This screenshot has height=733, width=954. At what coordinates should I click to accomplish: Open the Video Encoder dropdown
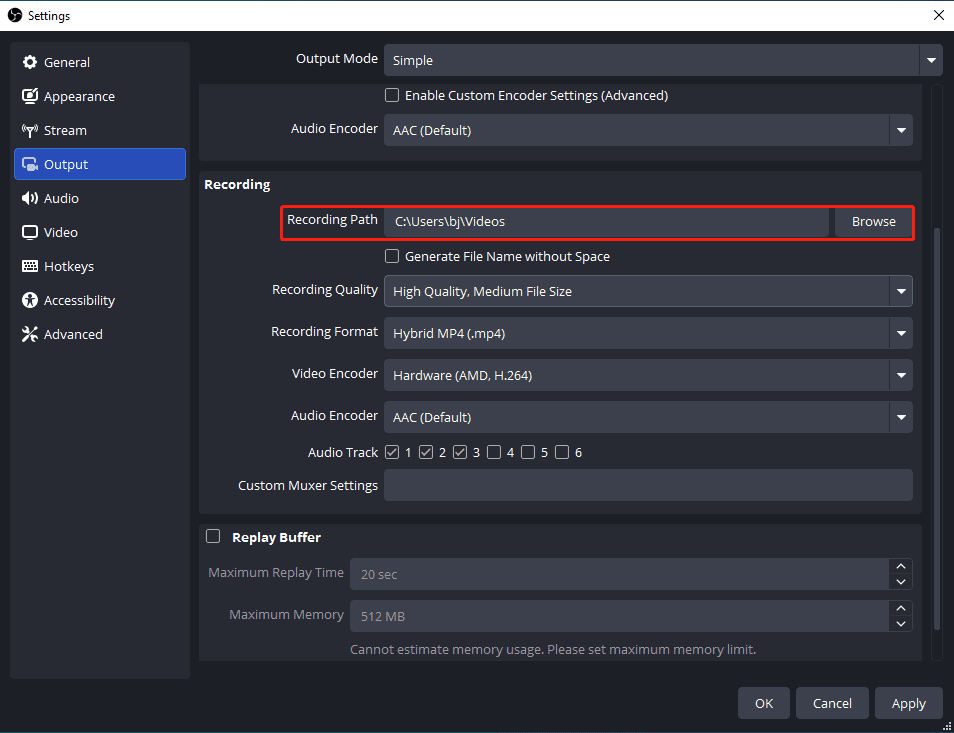[648, 375]
